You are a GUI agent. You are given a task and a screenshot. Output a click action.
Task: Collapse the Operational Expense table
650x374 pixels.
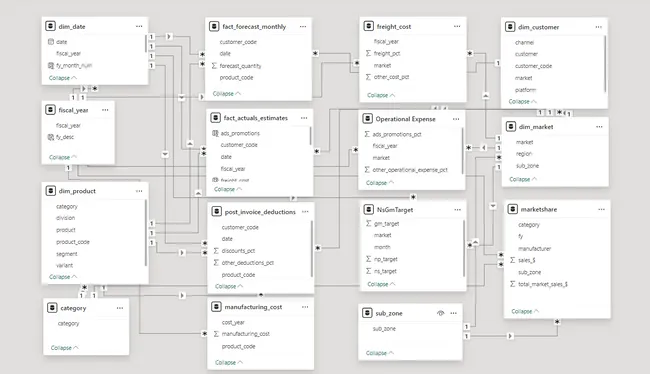click(x=380, y=182)
